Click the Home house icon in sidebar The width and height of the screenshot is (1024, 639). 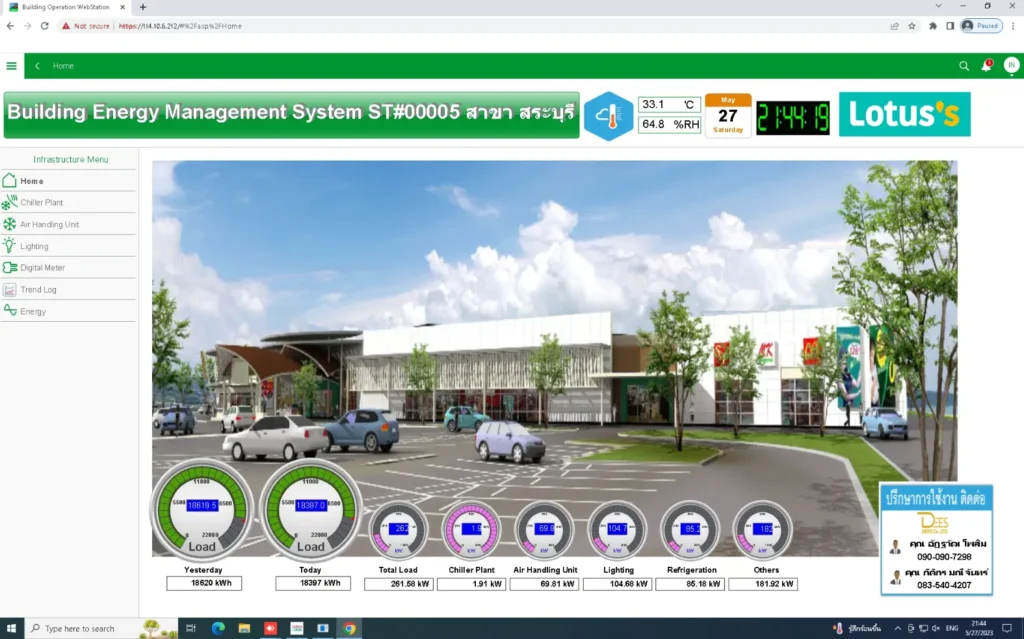[9, 180]
